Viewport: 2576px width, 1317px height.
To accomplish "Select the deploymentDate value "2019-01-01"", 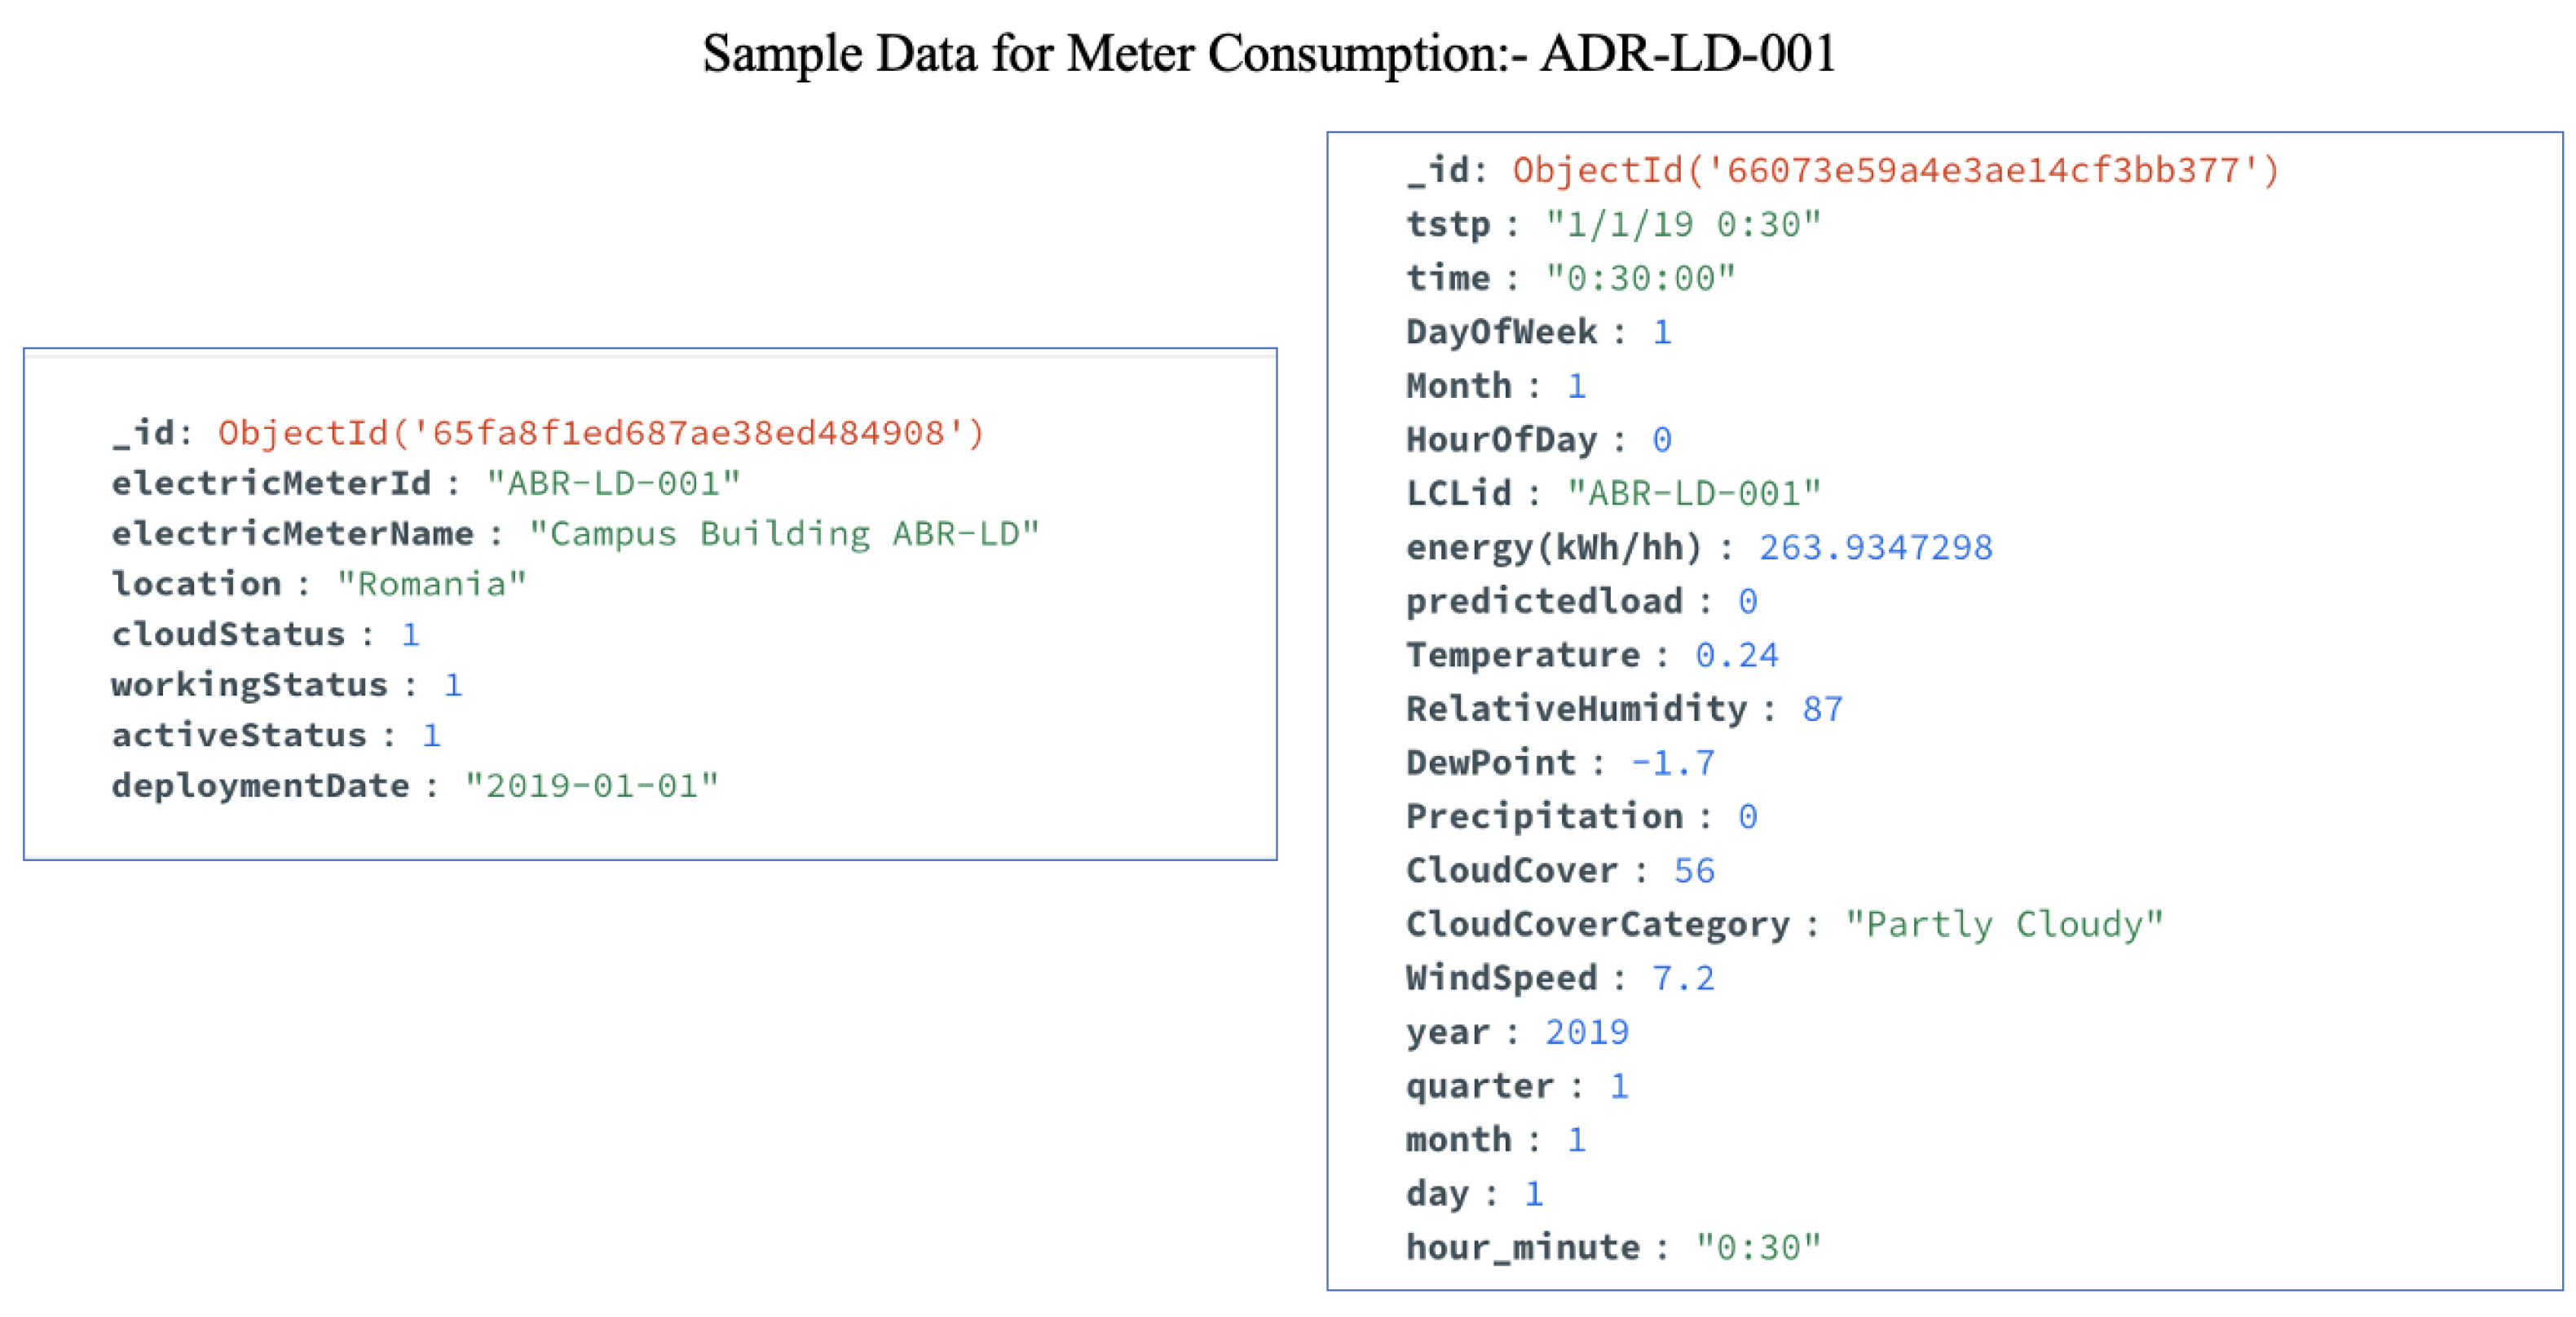I will click(592, 785).
